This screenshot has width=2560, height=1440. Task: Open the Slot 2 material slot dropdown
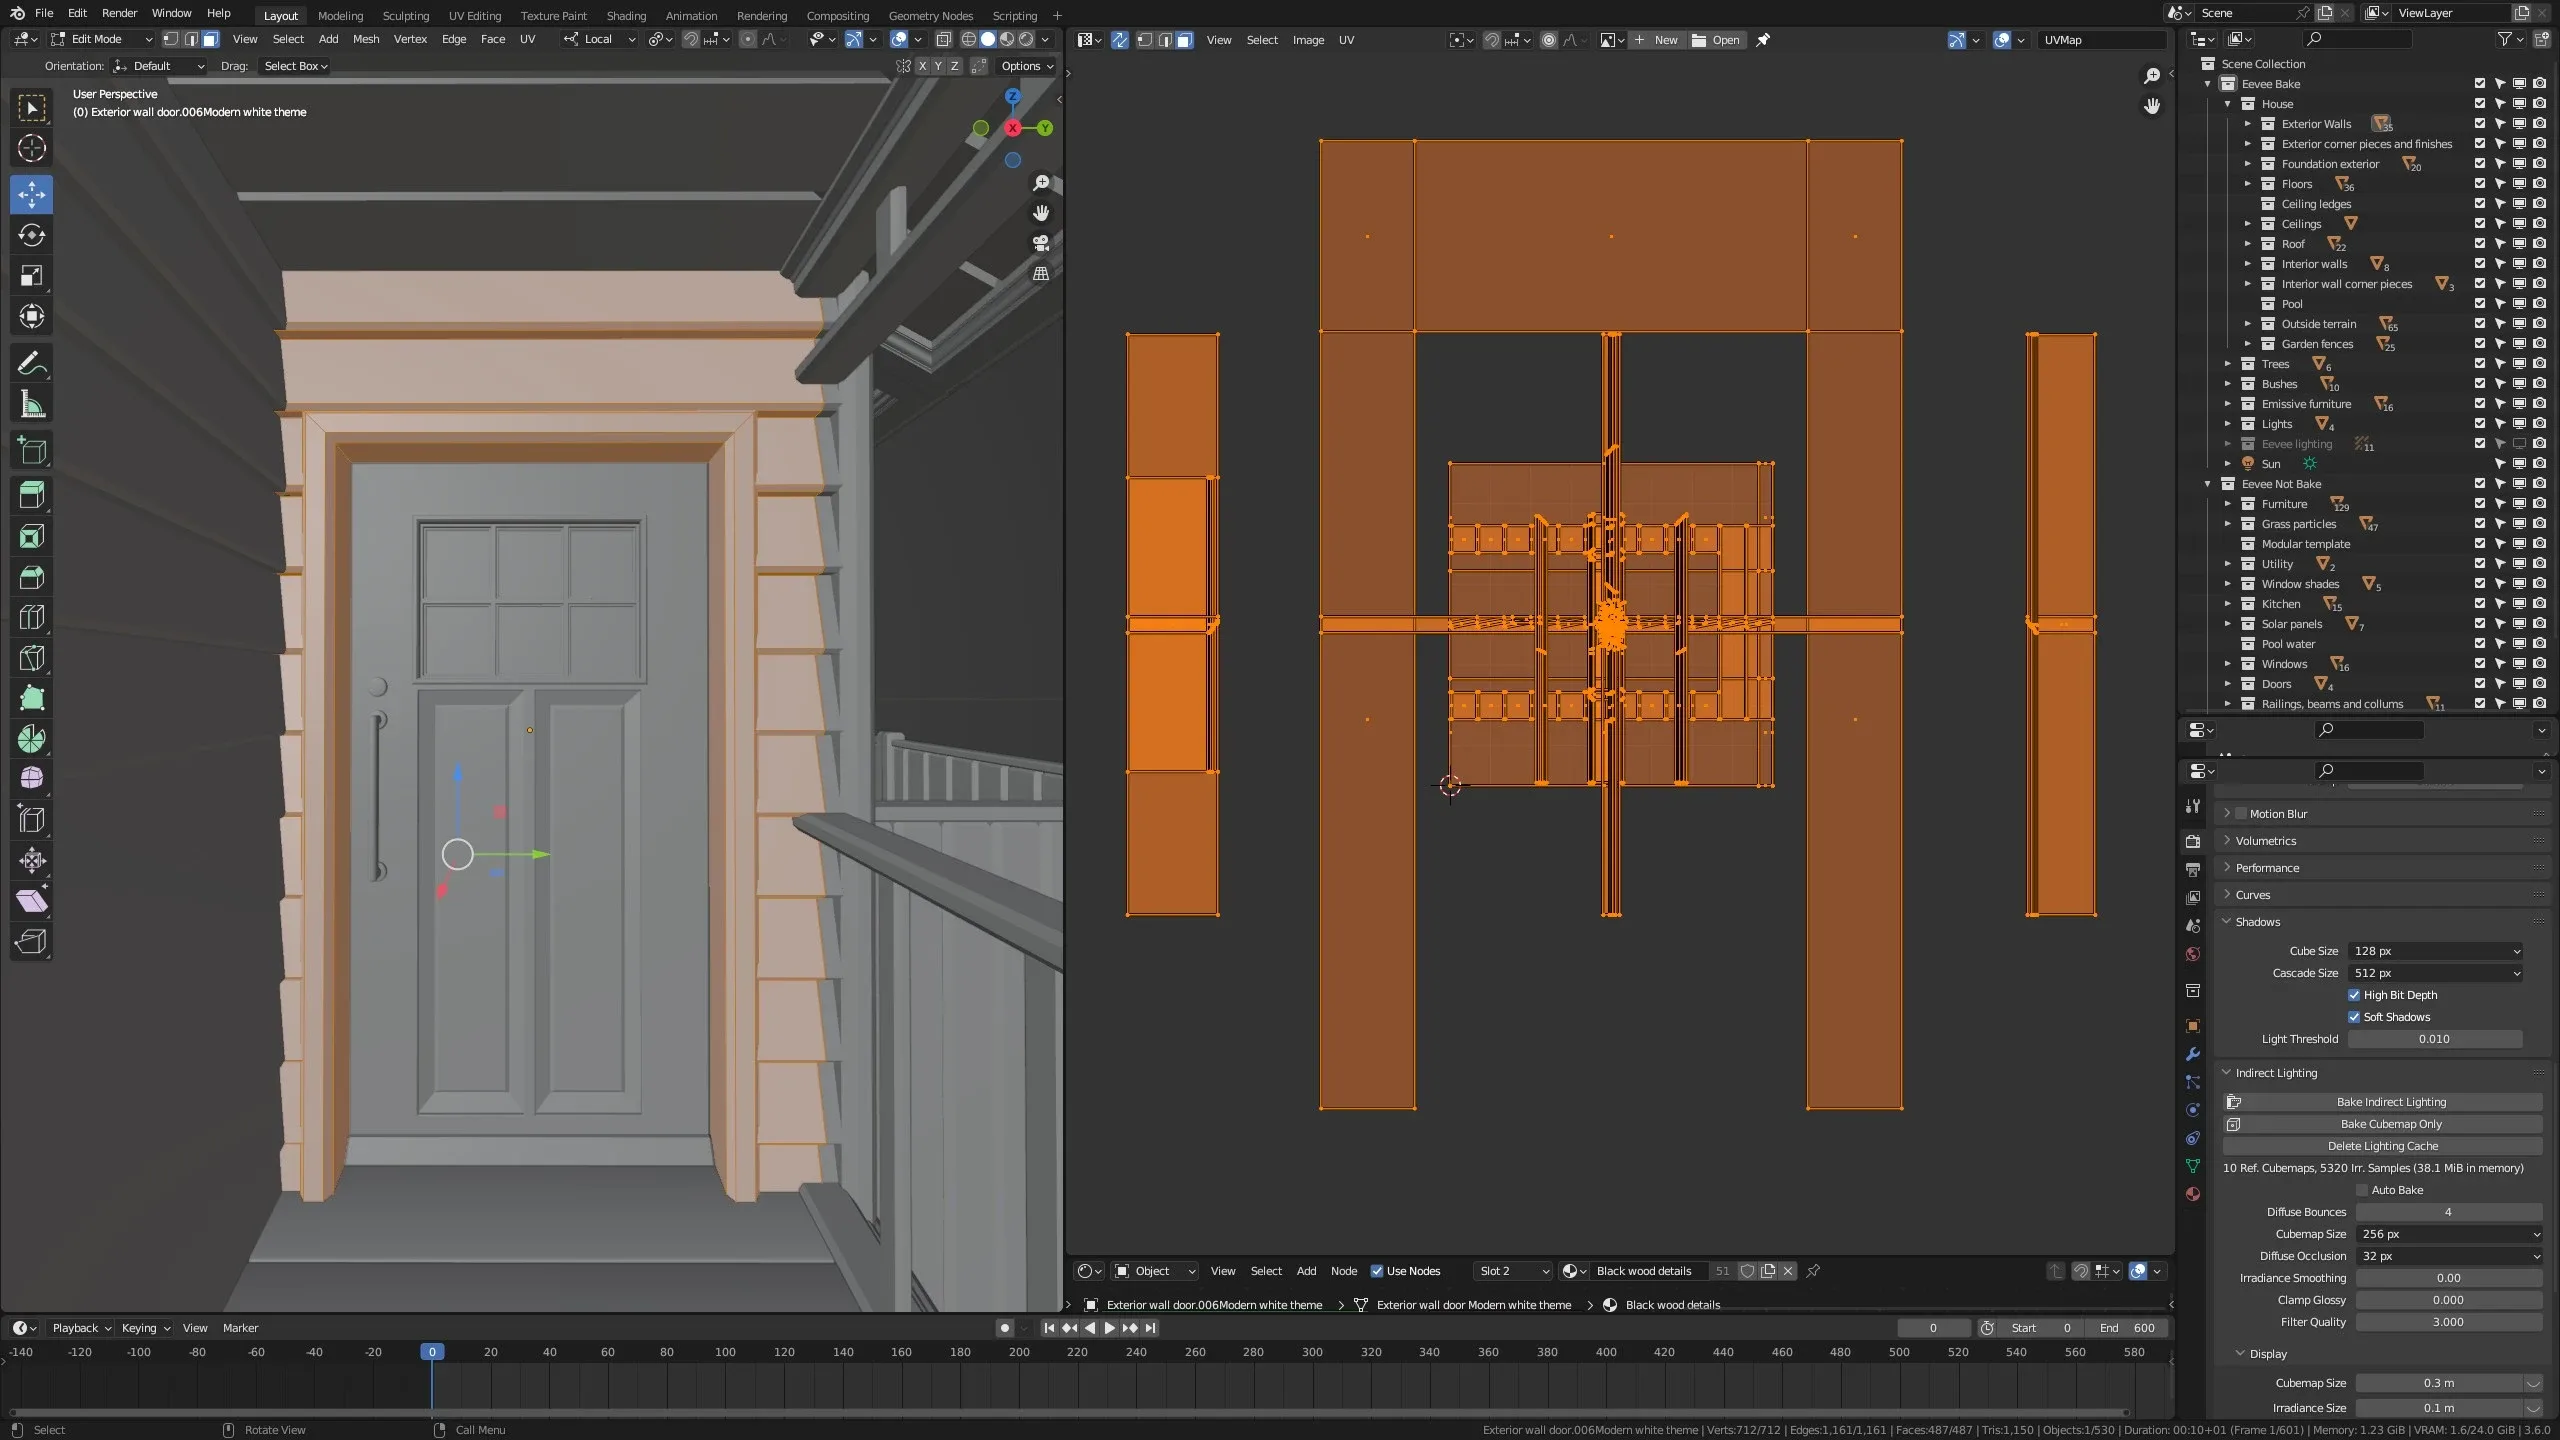tap(1513, 1271)
